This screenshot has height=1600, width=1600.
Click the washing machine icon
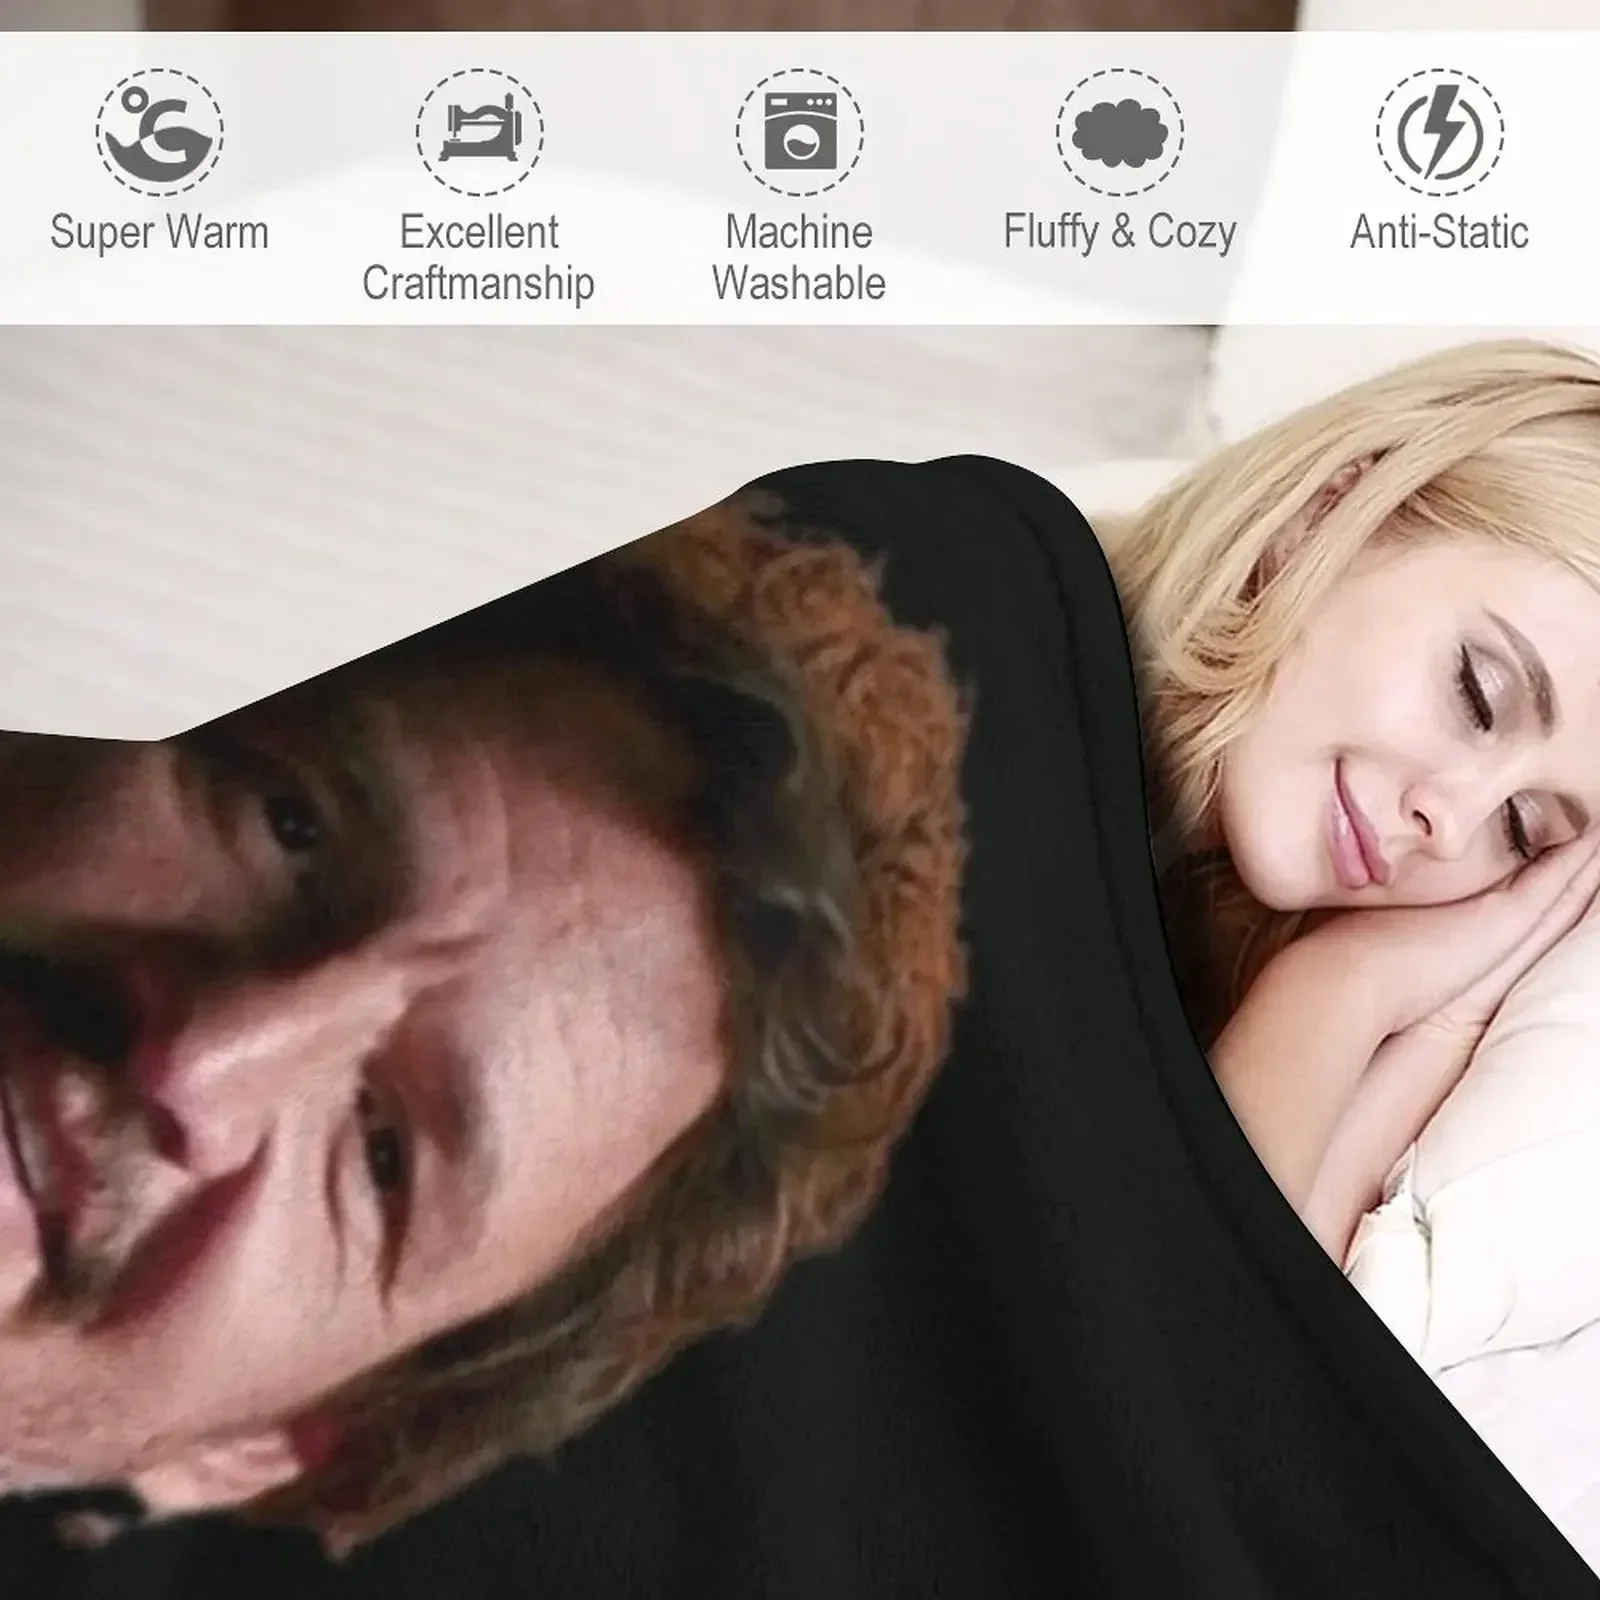tap(800, 132)
